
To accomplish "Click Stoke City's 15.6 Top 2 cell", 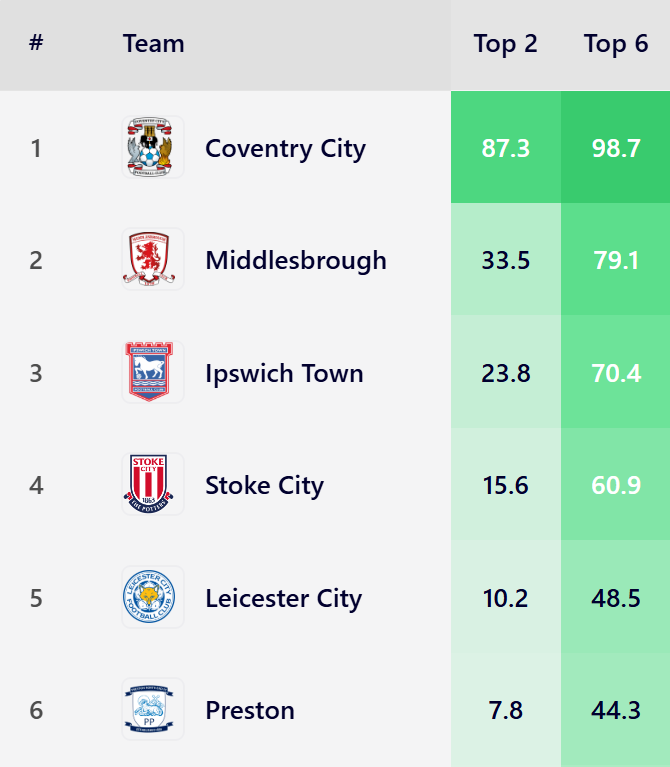I will coord(506,485).
